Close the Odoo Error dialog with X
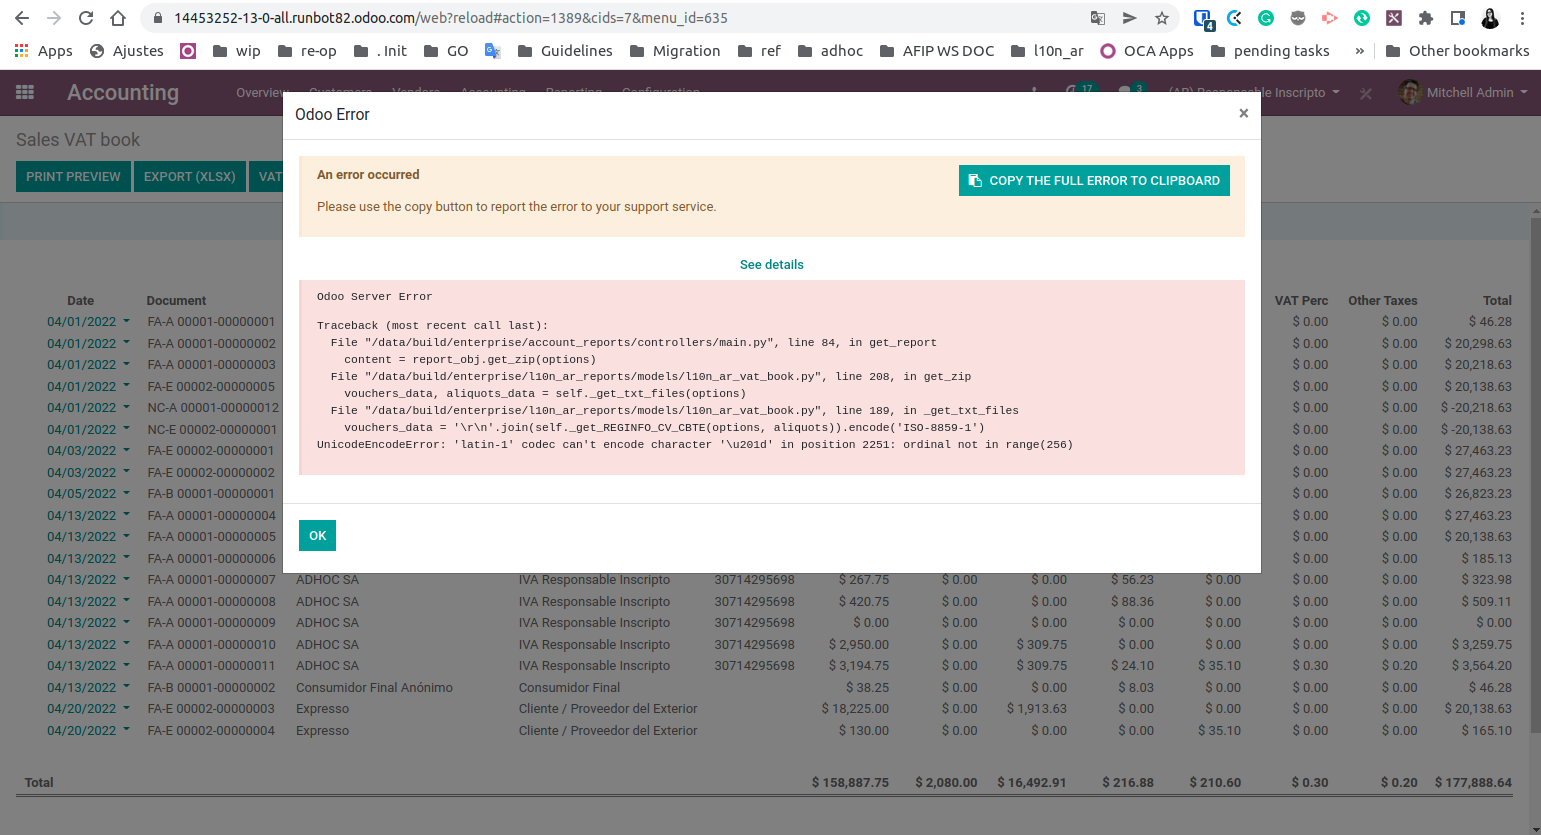This screenshot has height=835, width=1541. [1244, 113]
